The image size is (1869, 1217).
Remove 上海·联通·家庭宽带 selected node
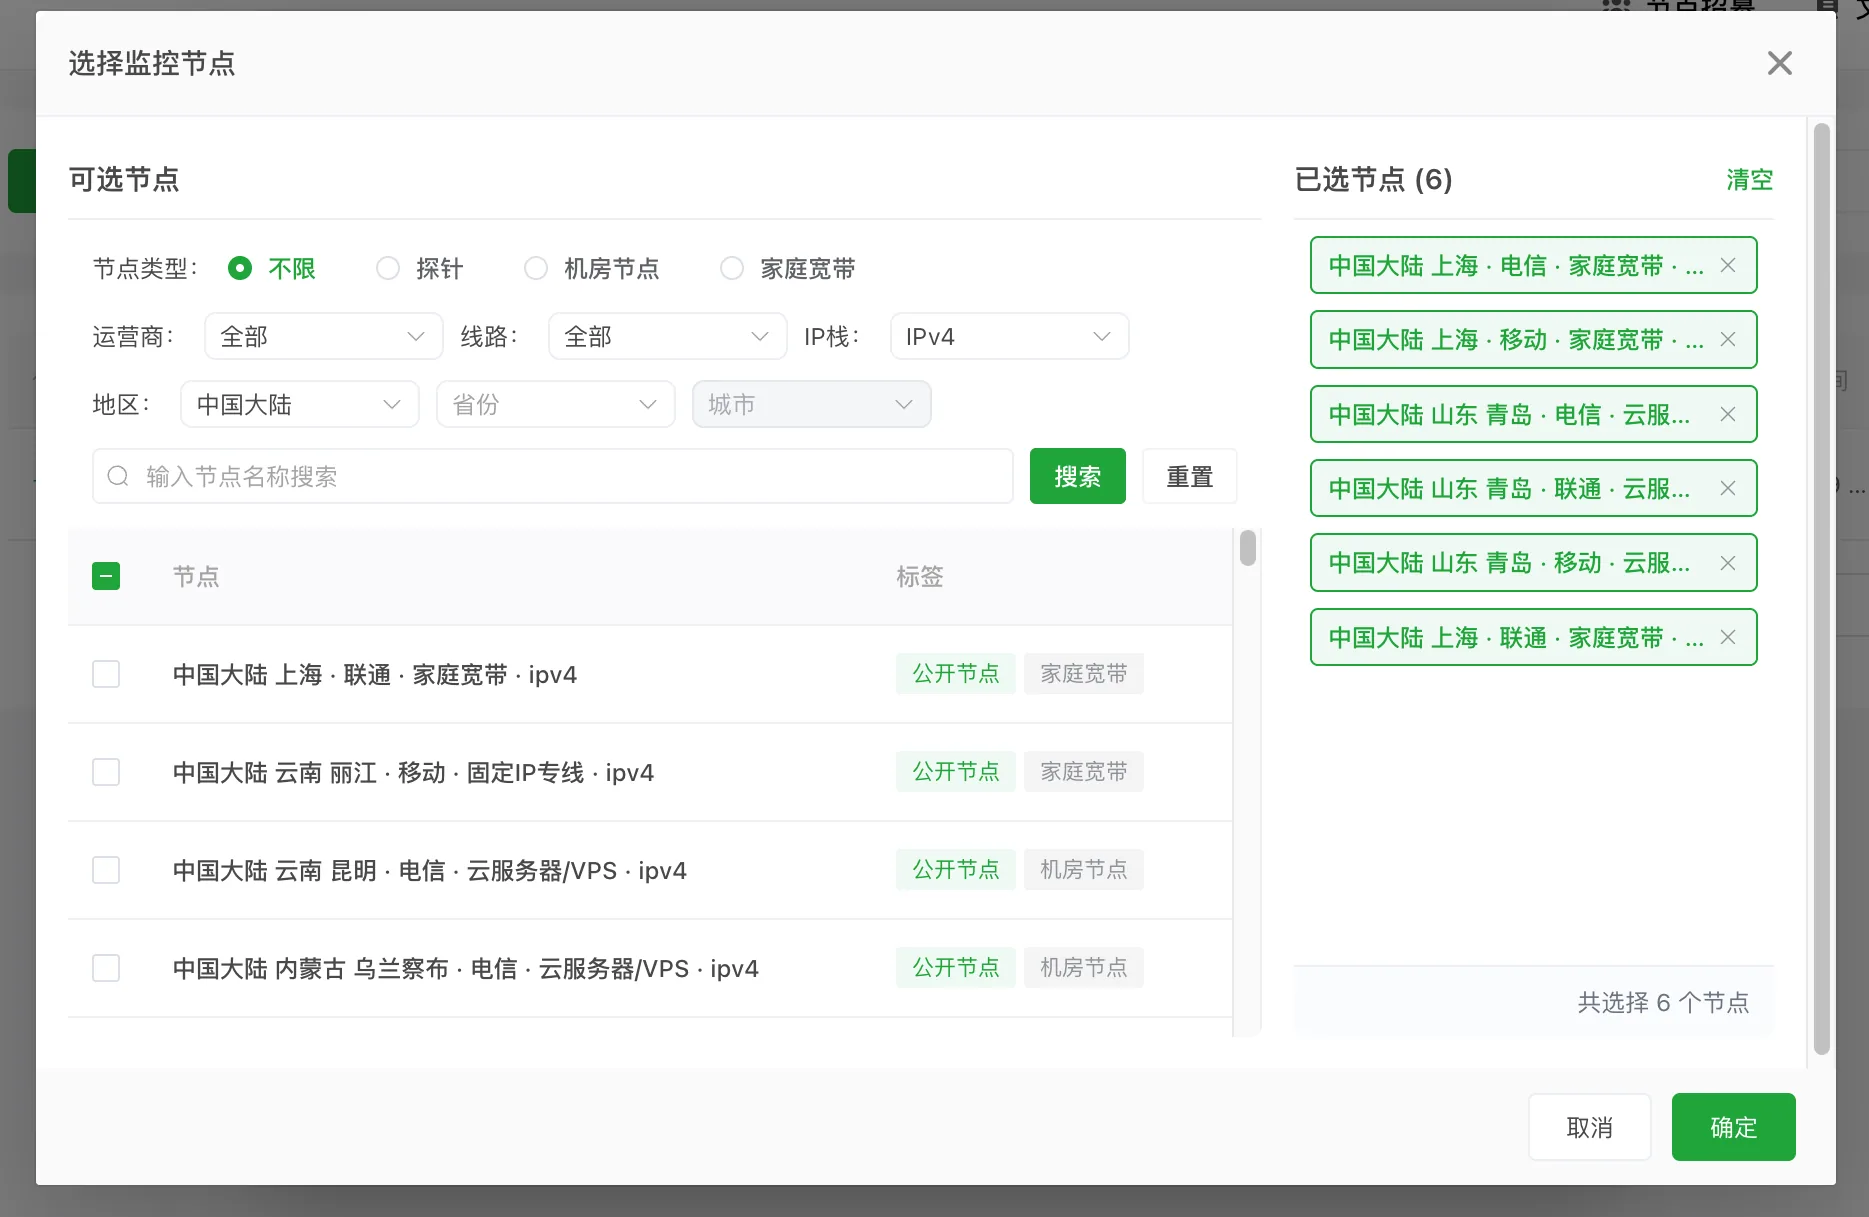(x=1727, y=637)
